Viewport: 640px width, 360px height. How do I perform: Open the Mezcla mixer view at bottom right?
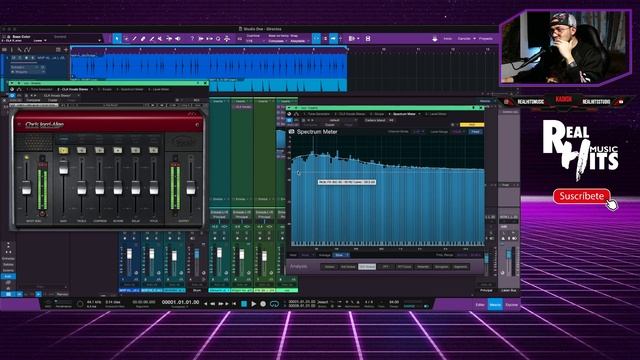495,304
